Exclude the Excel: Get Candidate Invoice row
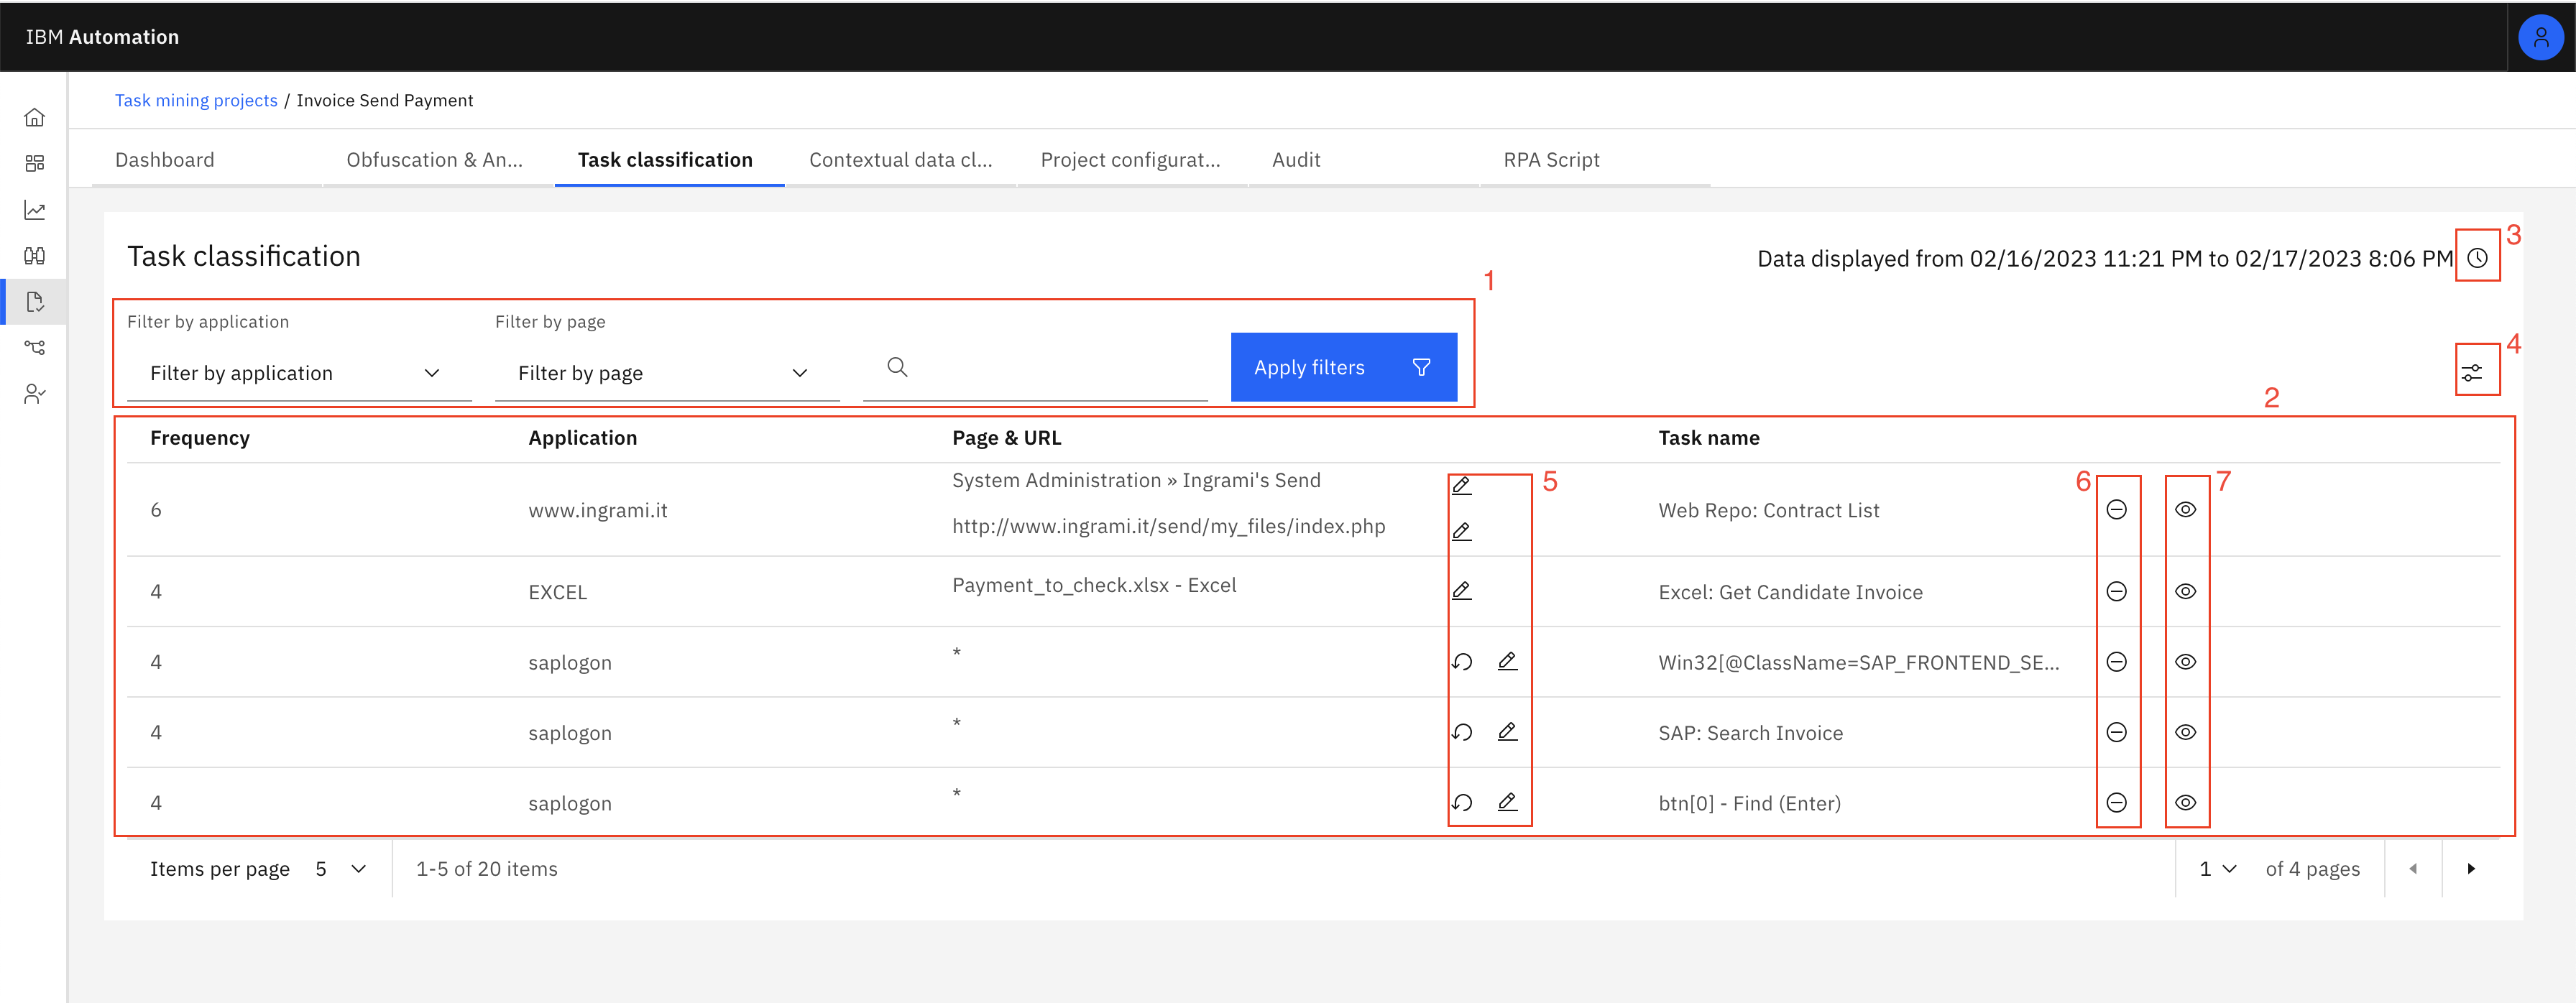 click(x=2117, y=591)
